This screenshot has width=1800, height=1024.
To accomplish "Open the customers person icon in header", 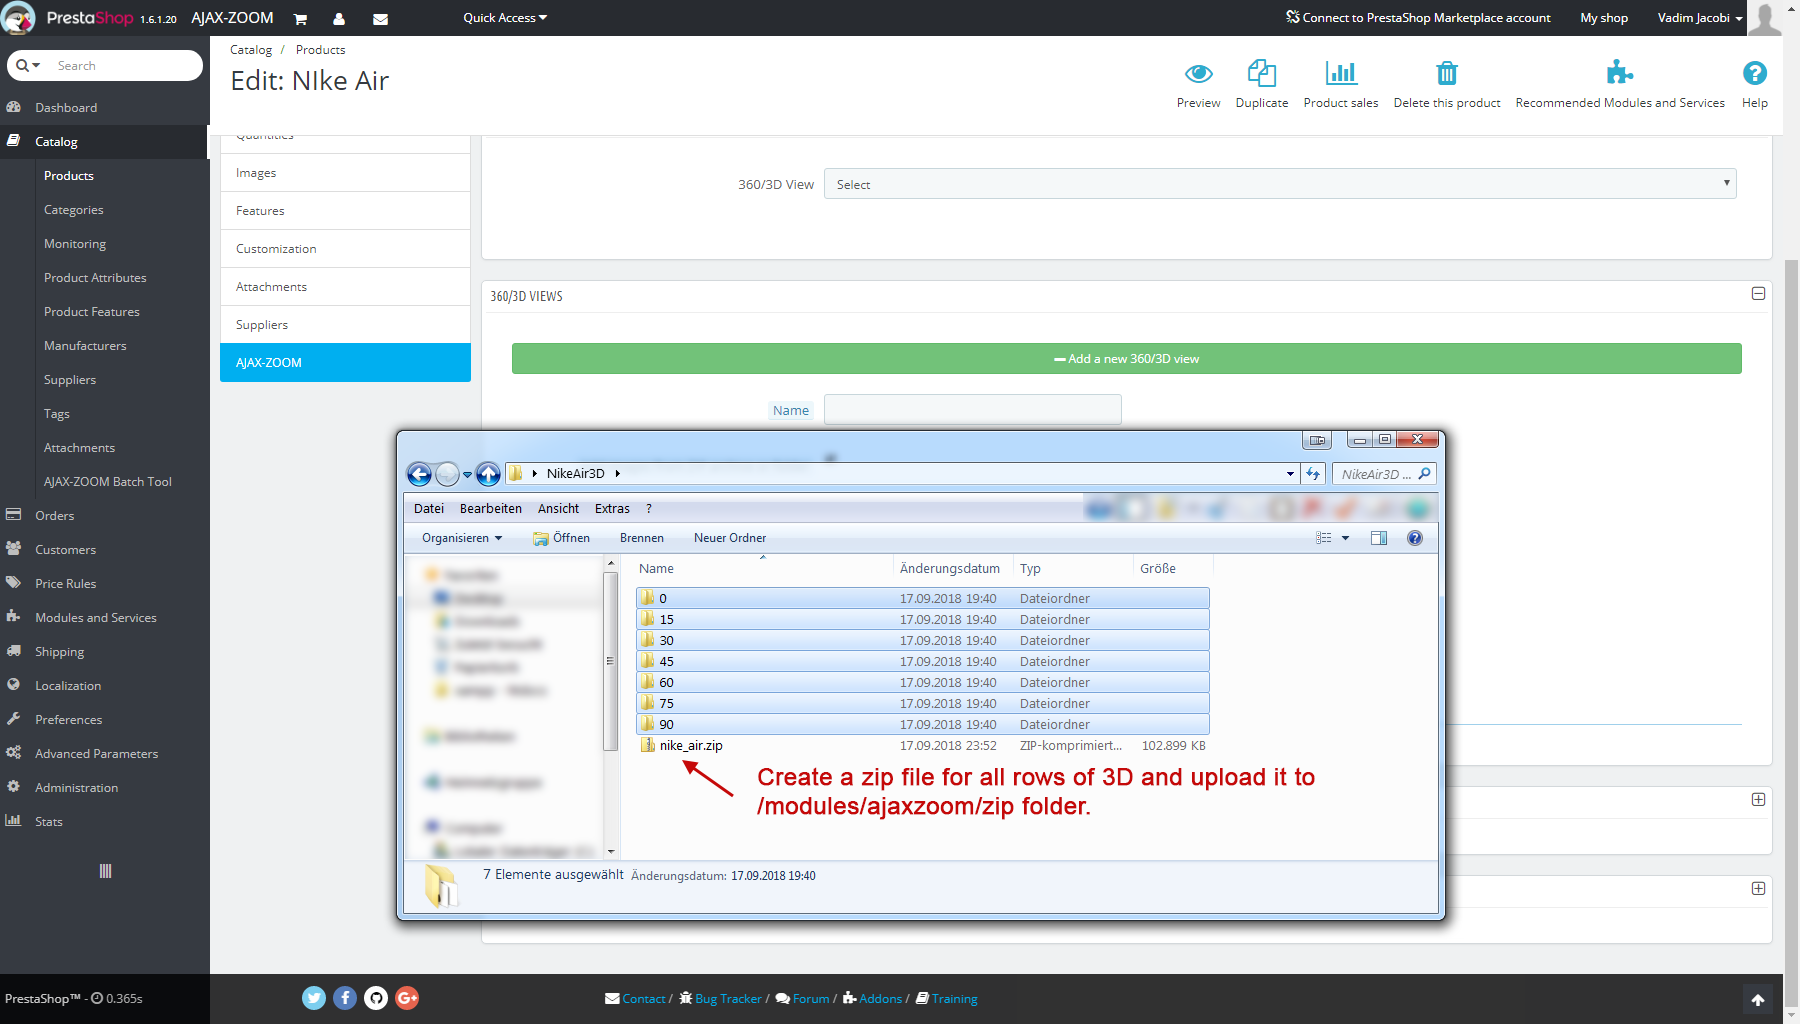I will point(339,19).
